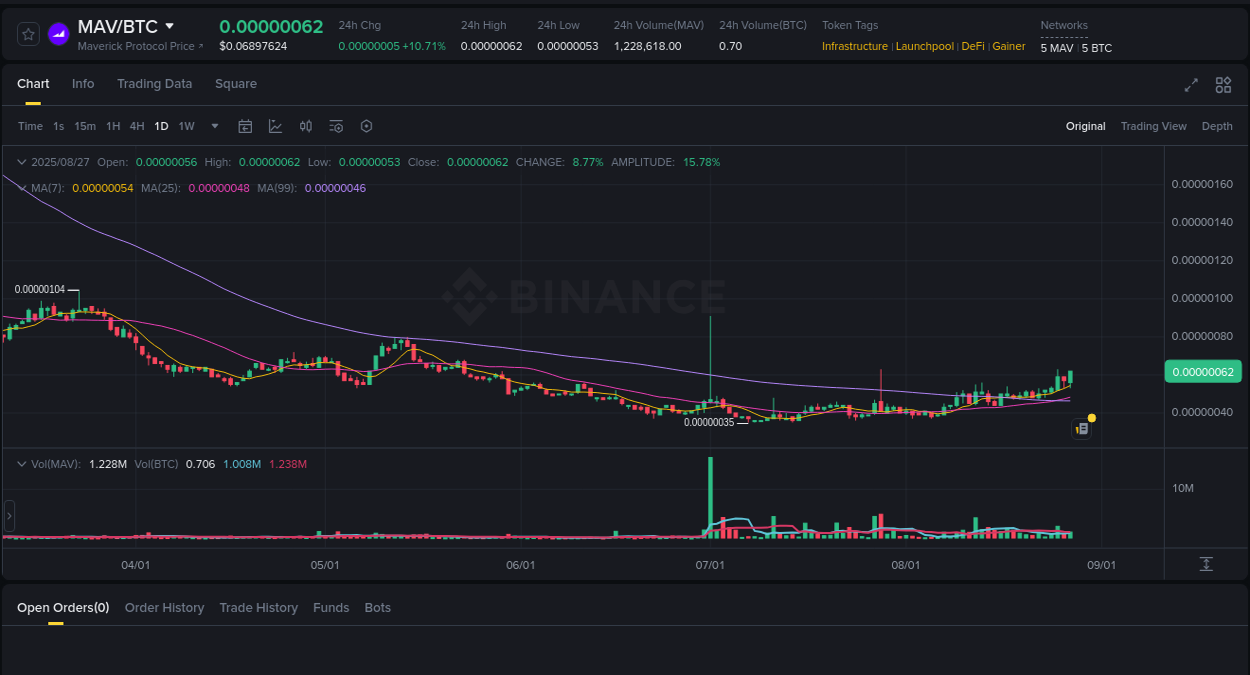
Task: Click the 24h Low value 0.00000053
Action: coord(568,46)
